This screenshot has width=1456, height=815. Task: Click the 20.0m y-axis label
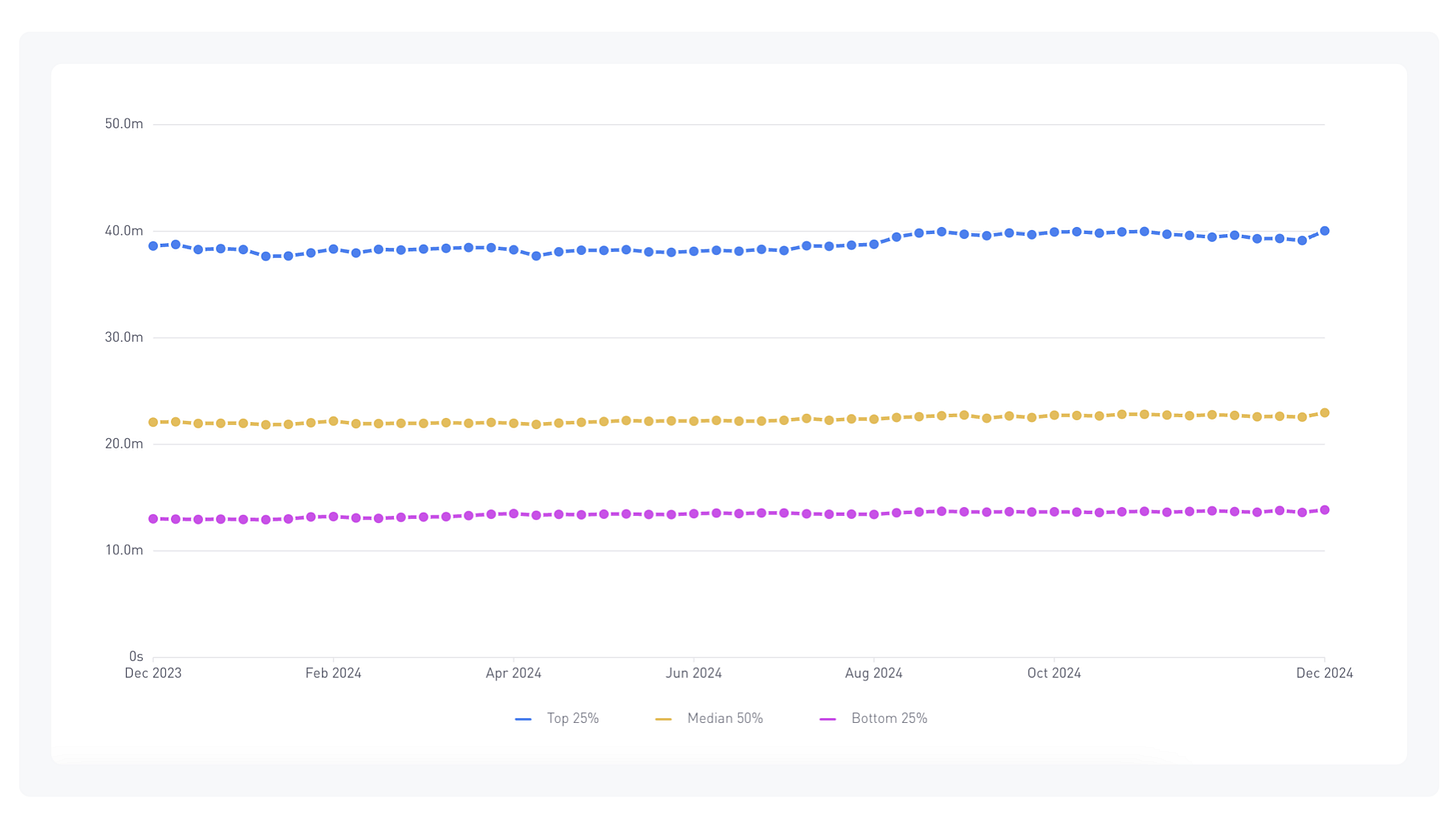pos(124,444)
